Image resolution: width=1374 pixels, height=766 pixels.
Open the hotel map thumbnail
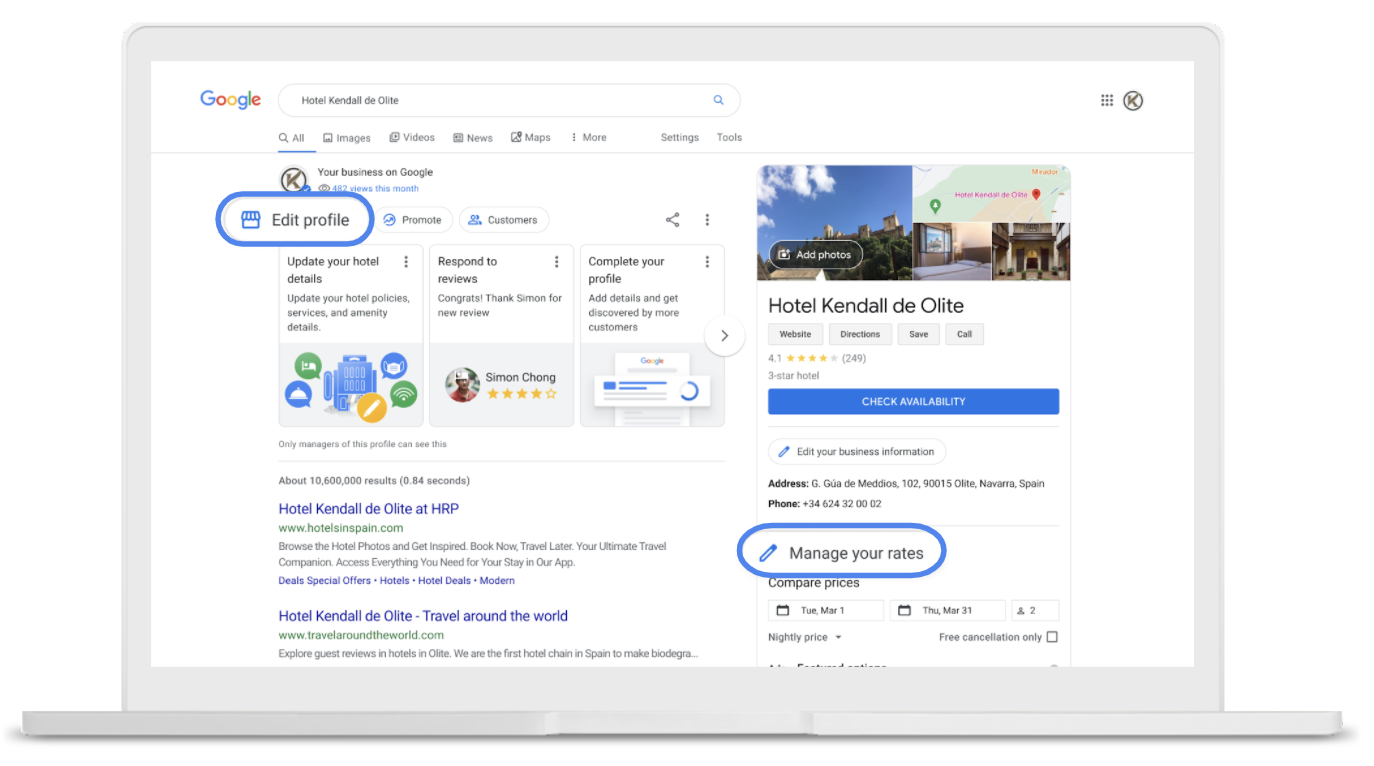[991, 193]
